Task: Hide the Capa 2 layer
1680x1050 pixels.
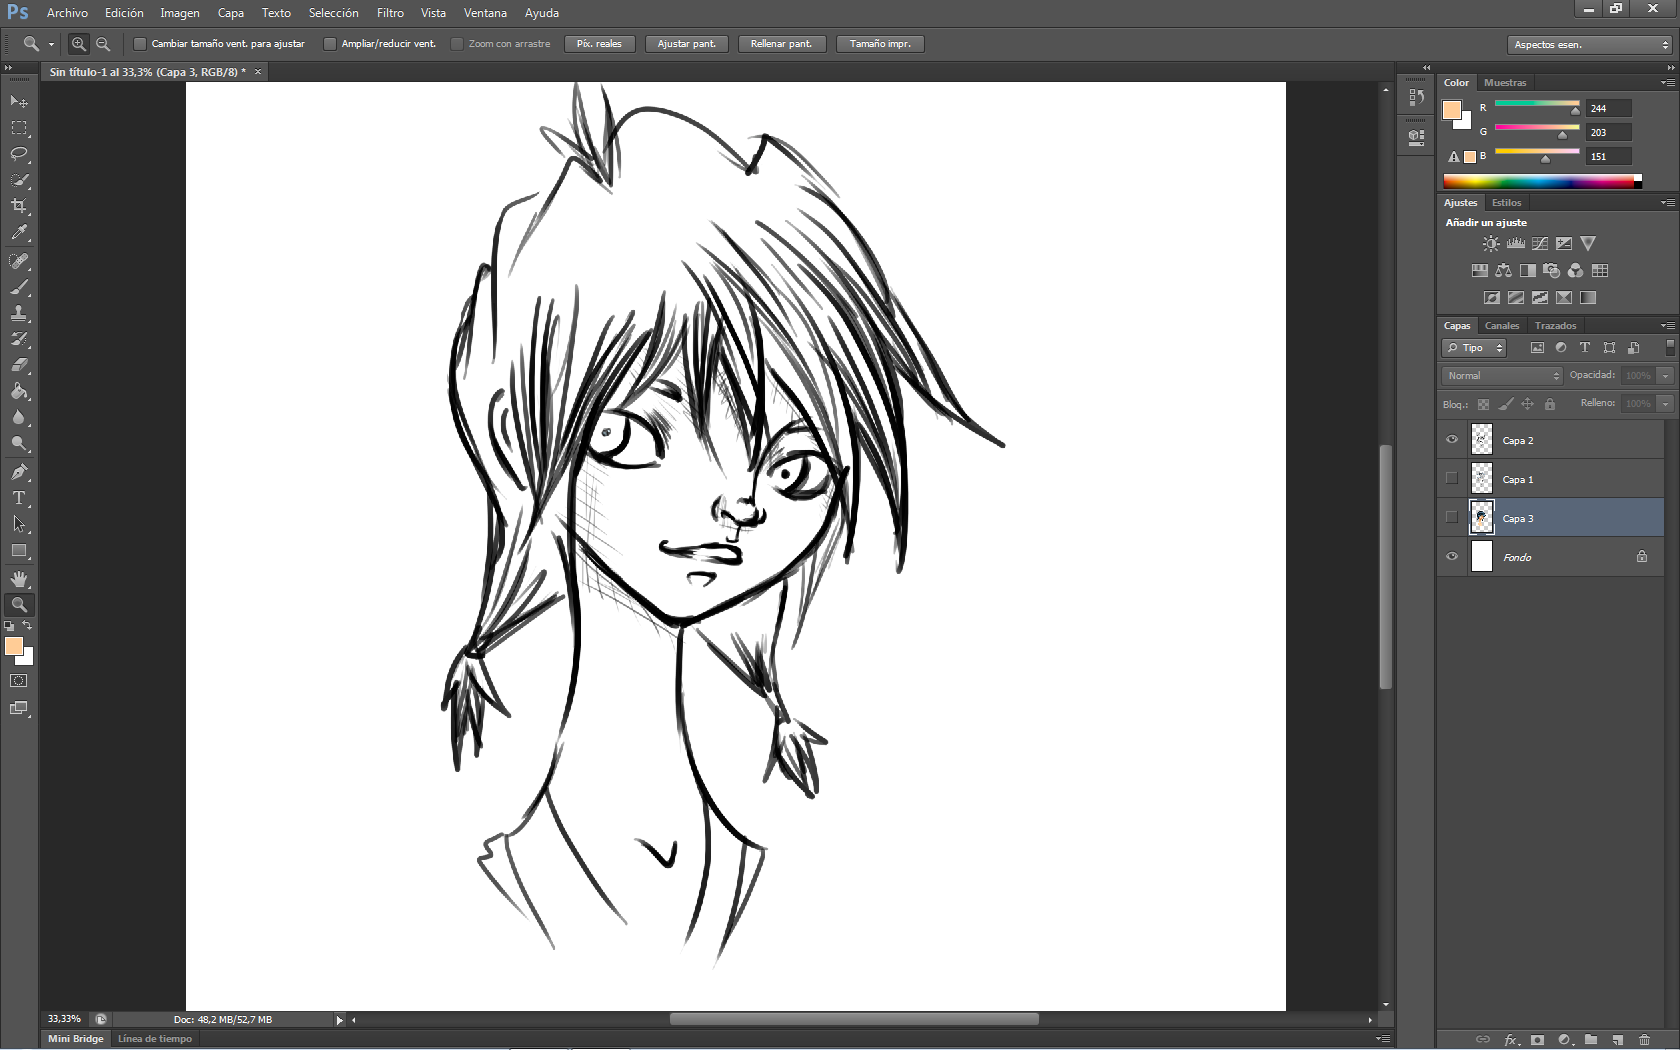Action: [x=1452, y=439]
